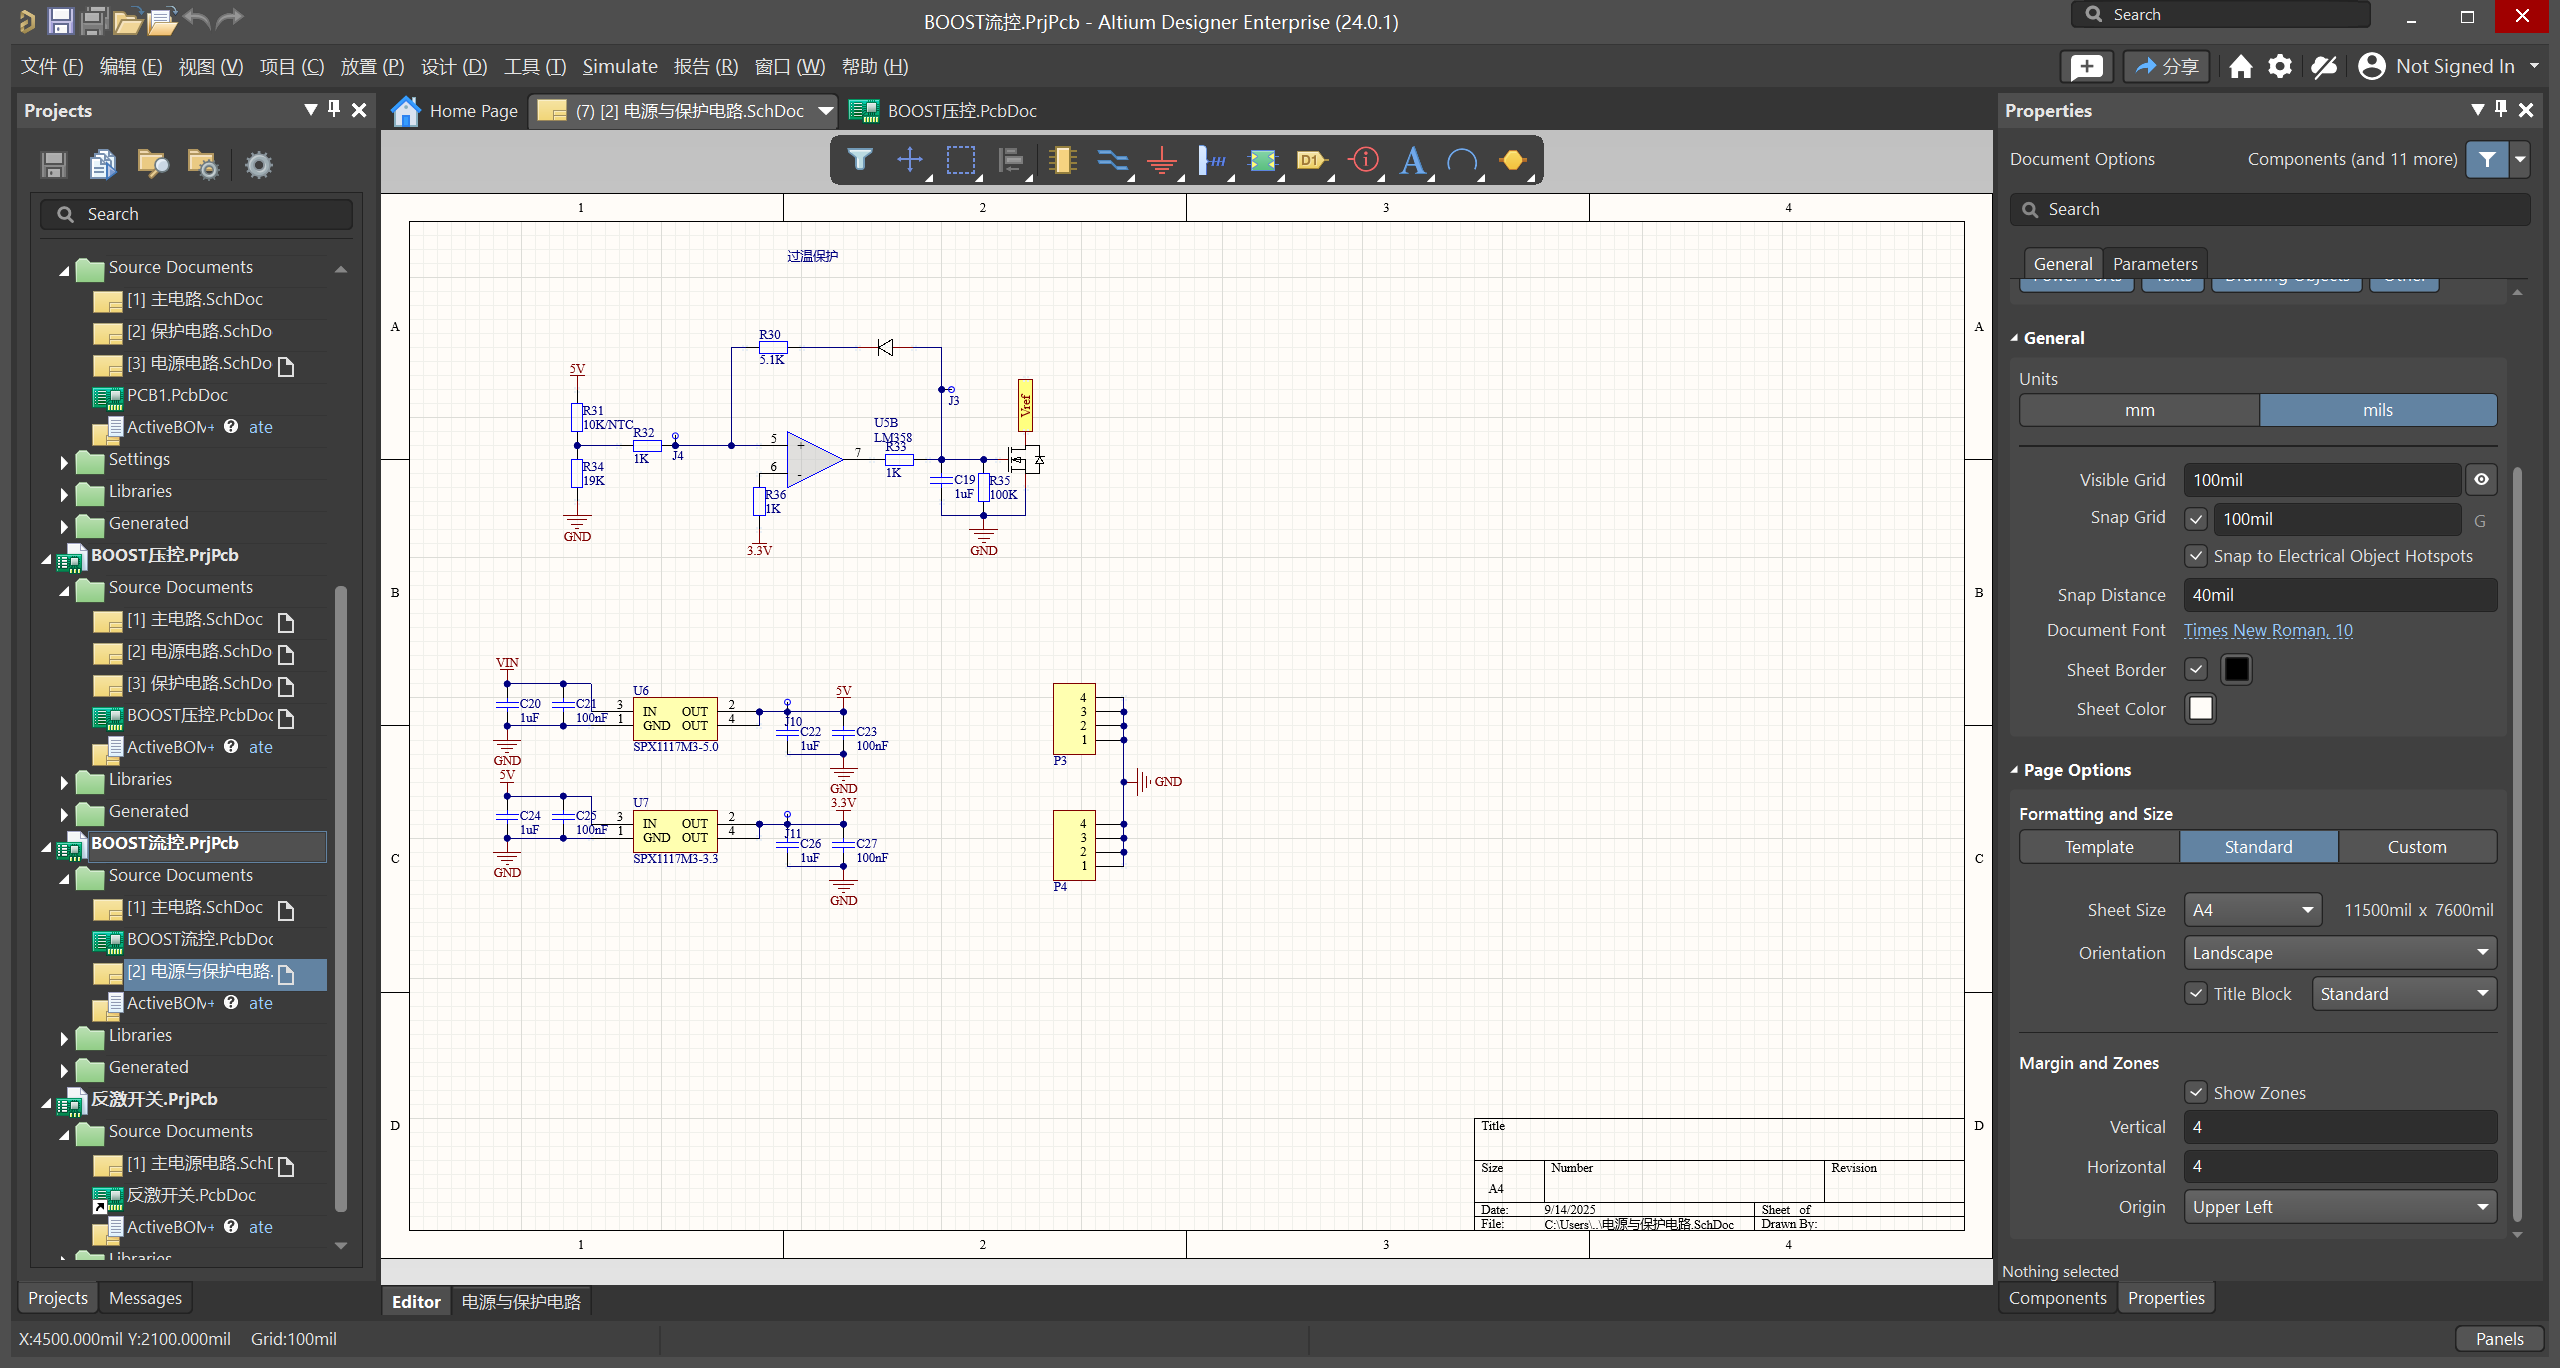
Task: Switch to the BOOST压控.PcbDoc tab
Action: point(944,111)
